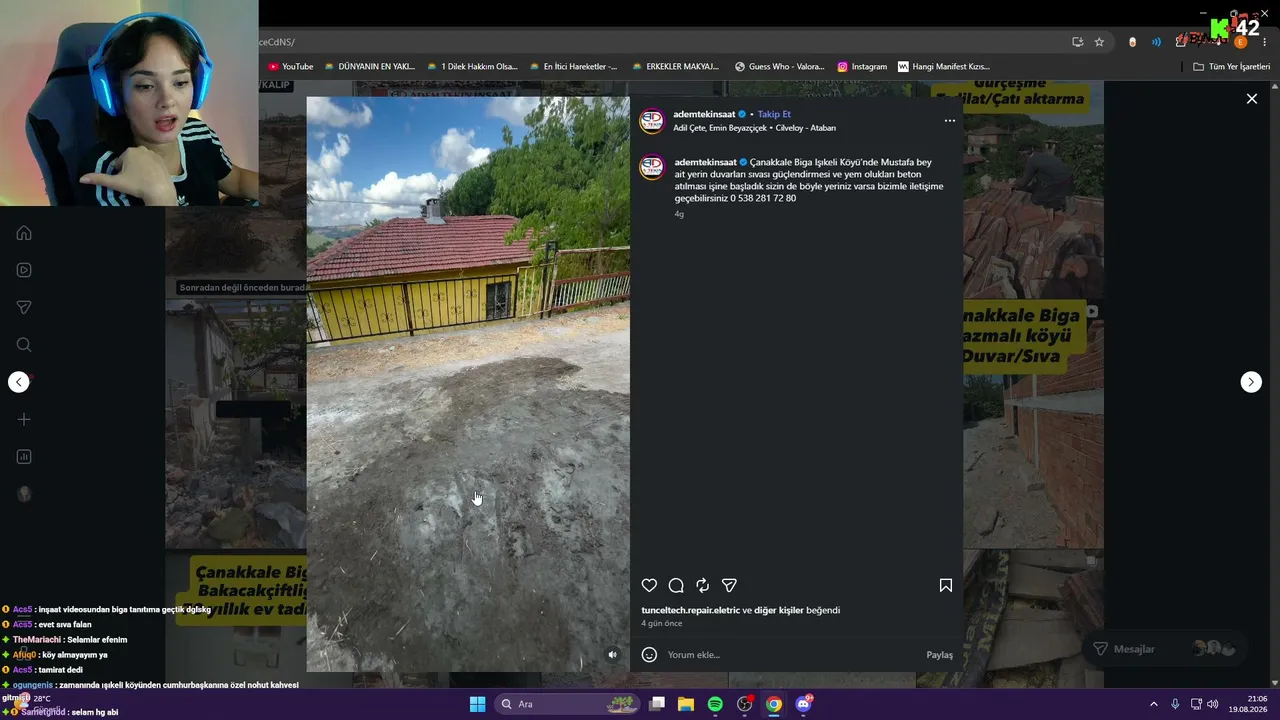Open the Mesajlar floating messages button
This screenshot has width=1280, height=720.
pyautogui.click(x=1164, y=649)
